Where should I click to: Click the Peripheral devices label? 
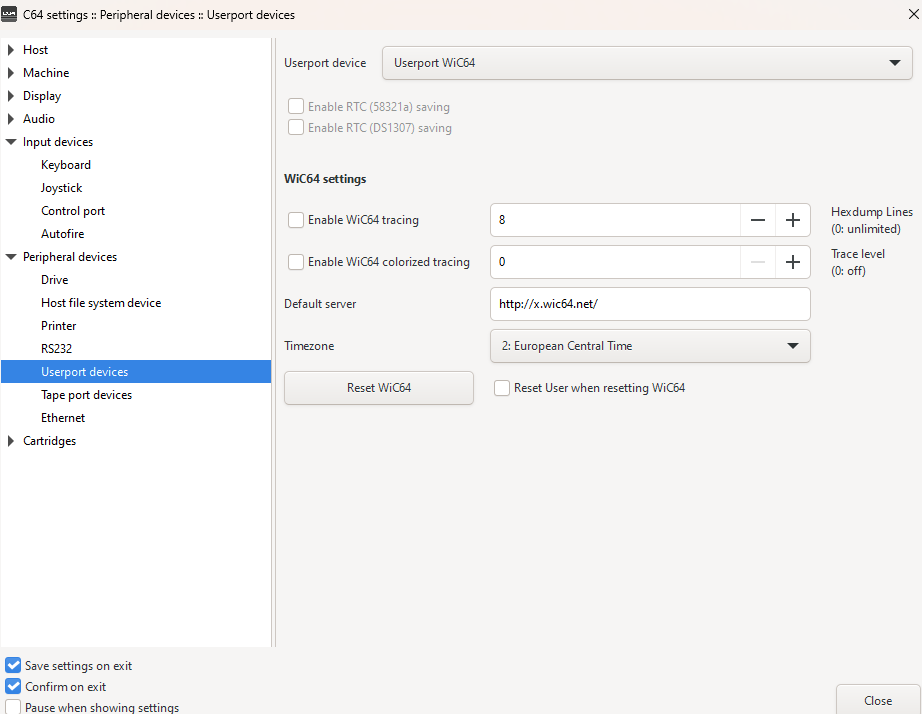(69, 257)
